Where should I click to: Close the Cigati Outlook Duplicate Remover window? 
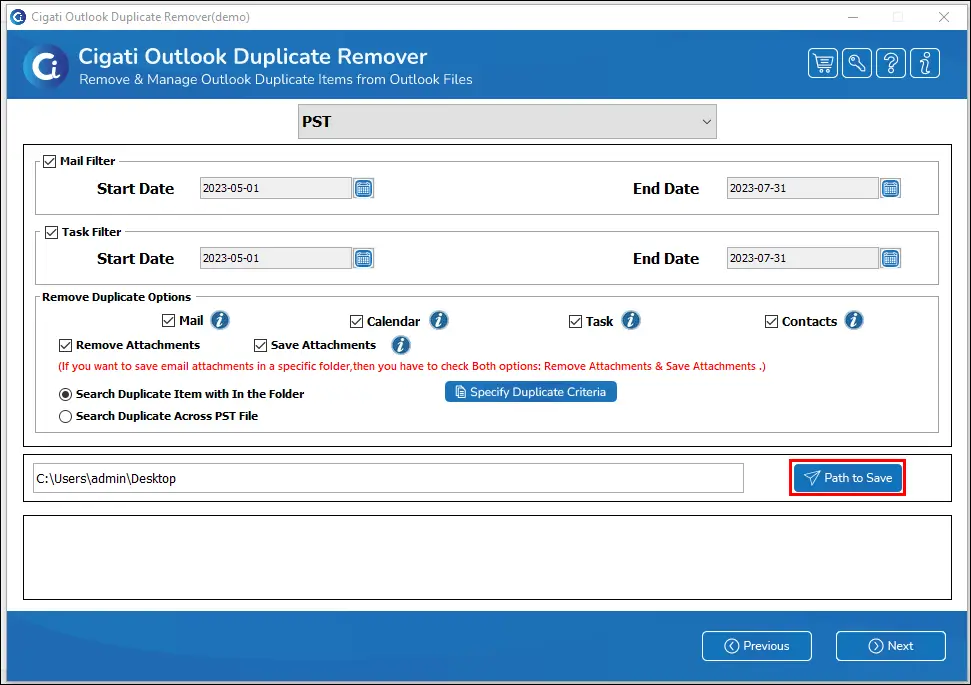tap(944, 17)
